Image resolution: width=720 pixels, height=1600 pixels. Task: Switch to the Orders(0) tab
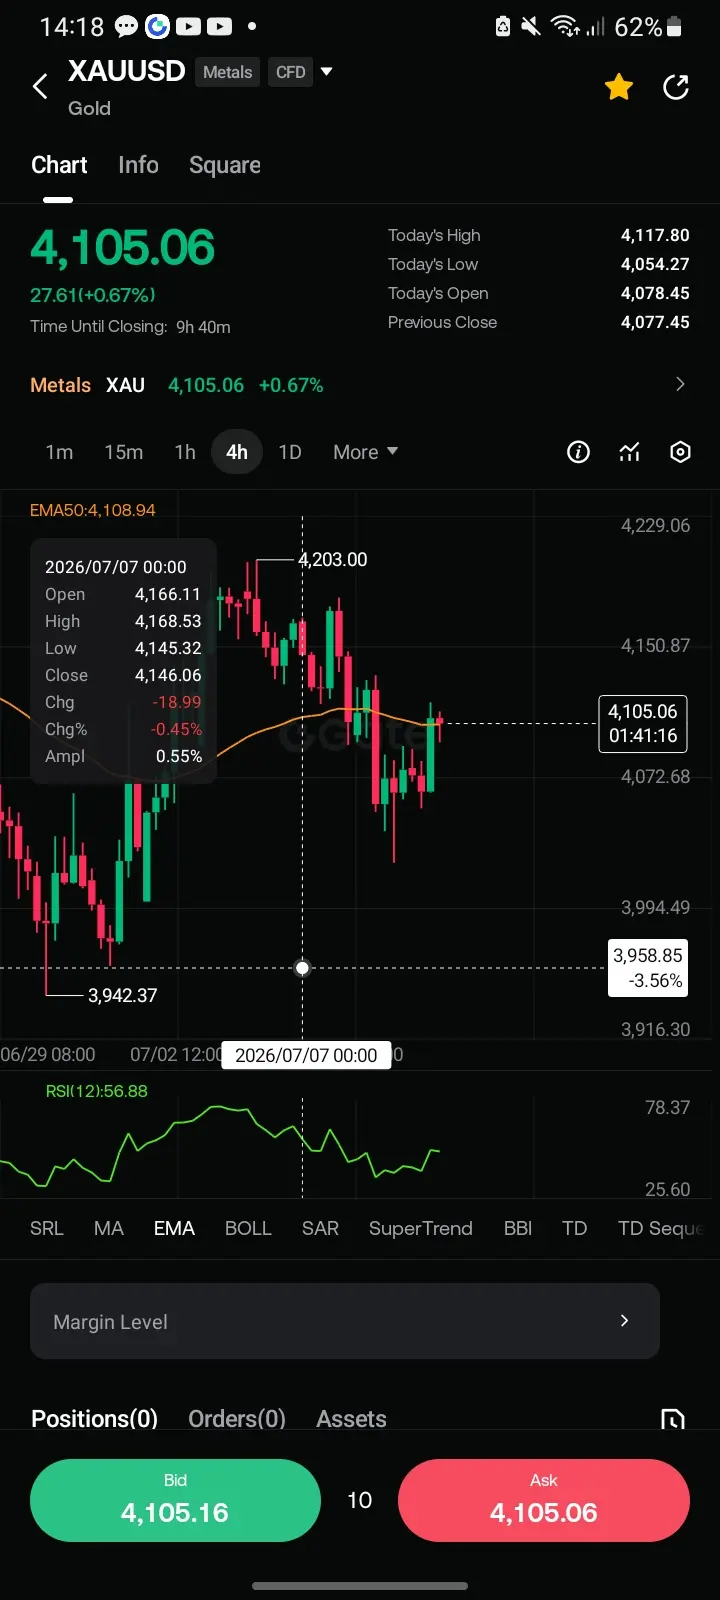point(237,1418)
